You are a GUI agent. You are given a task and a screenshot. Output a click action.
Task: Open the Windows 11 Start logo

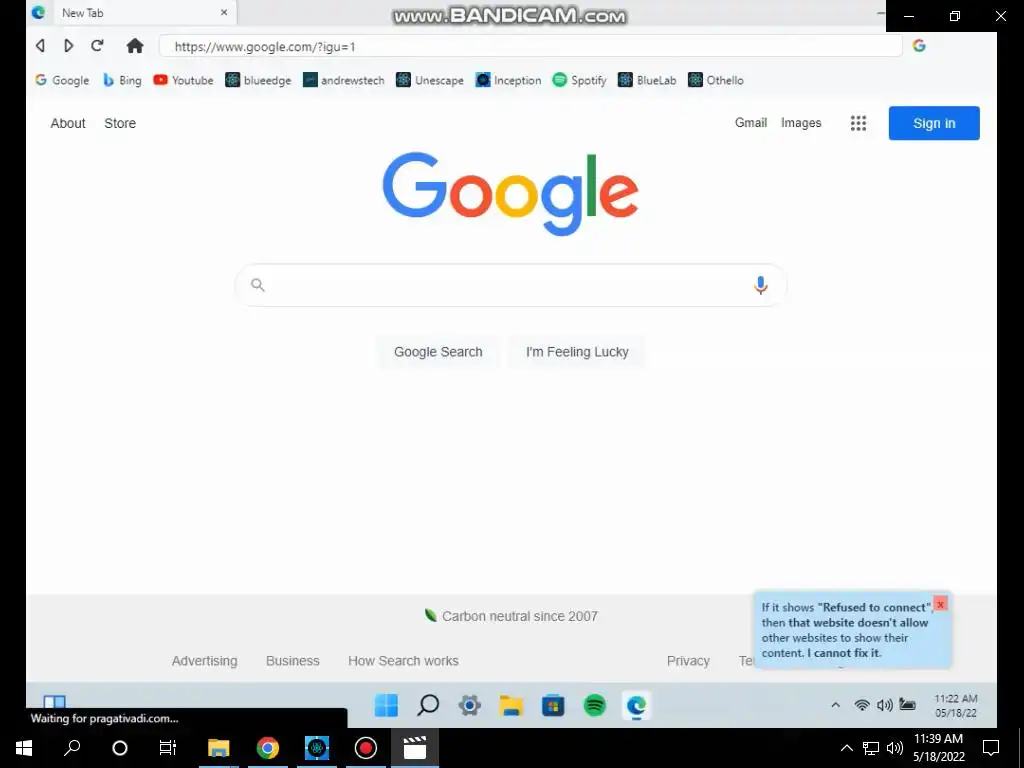click(386, 705)
